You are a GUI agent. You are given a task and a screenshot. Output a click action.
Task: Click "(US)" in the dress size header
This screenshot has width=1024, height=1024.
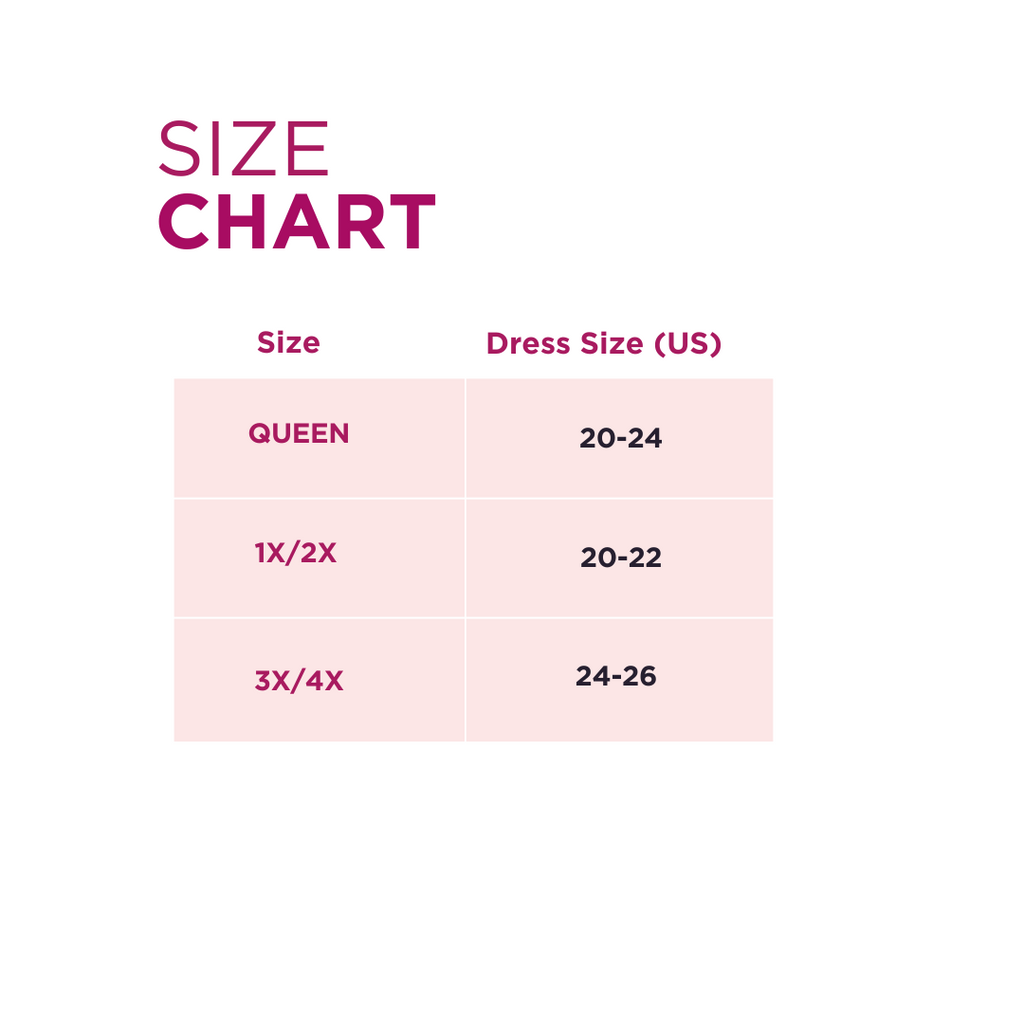(687, 344)
